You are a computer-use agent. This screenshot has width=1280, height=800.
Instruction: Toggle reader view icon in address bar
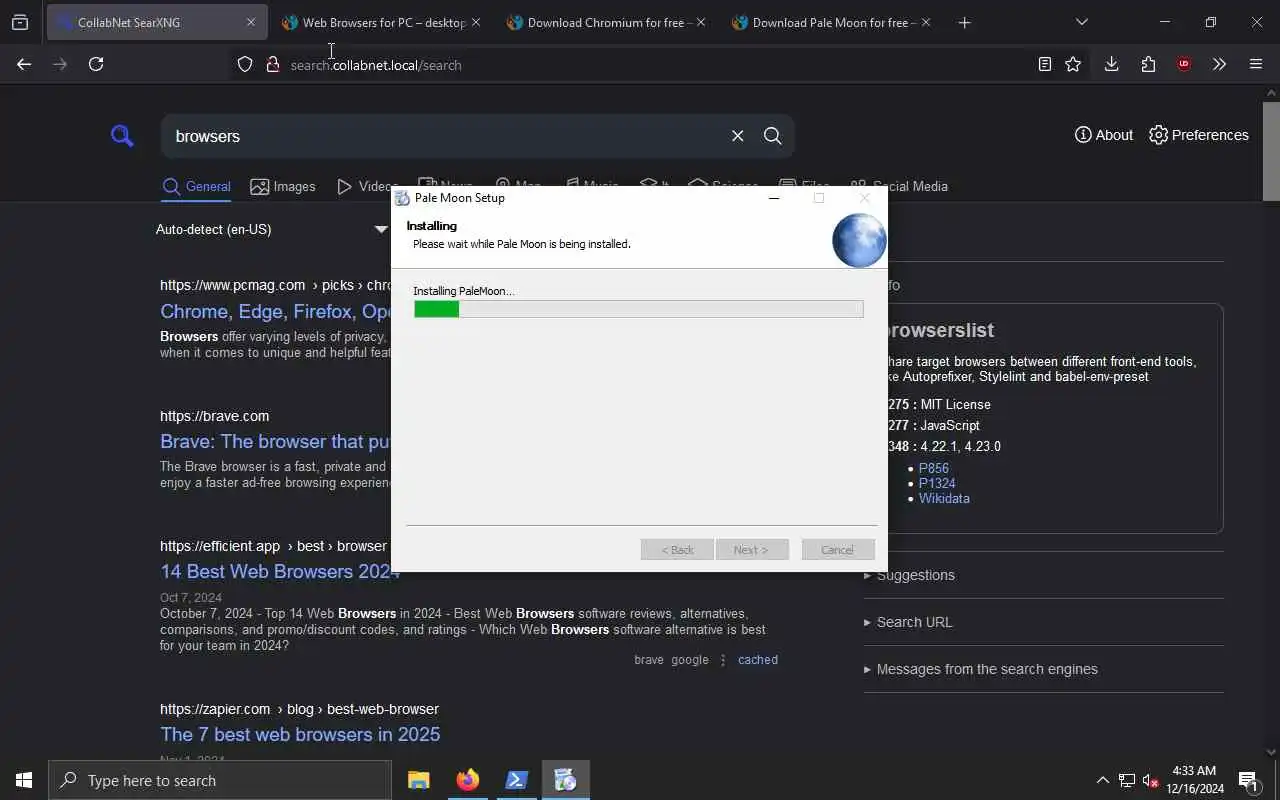(1044, 64)
